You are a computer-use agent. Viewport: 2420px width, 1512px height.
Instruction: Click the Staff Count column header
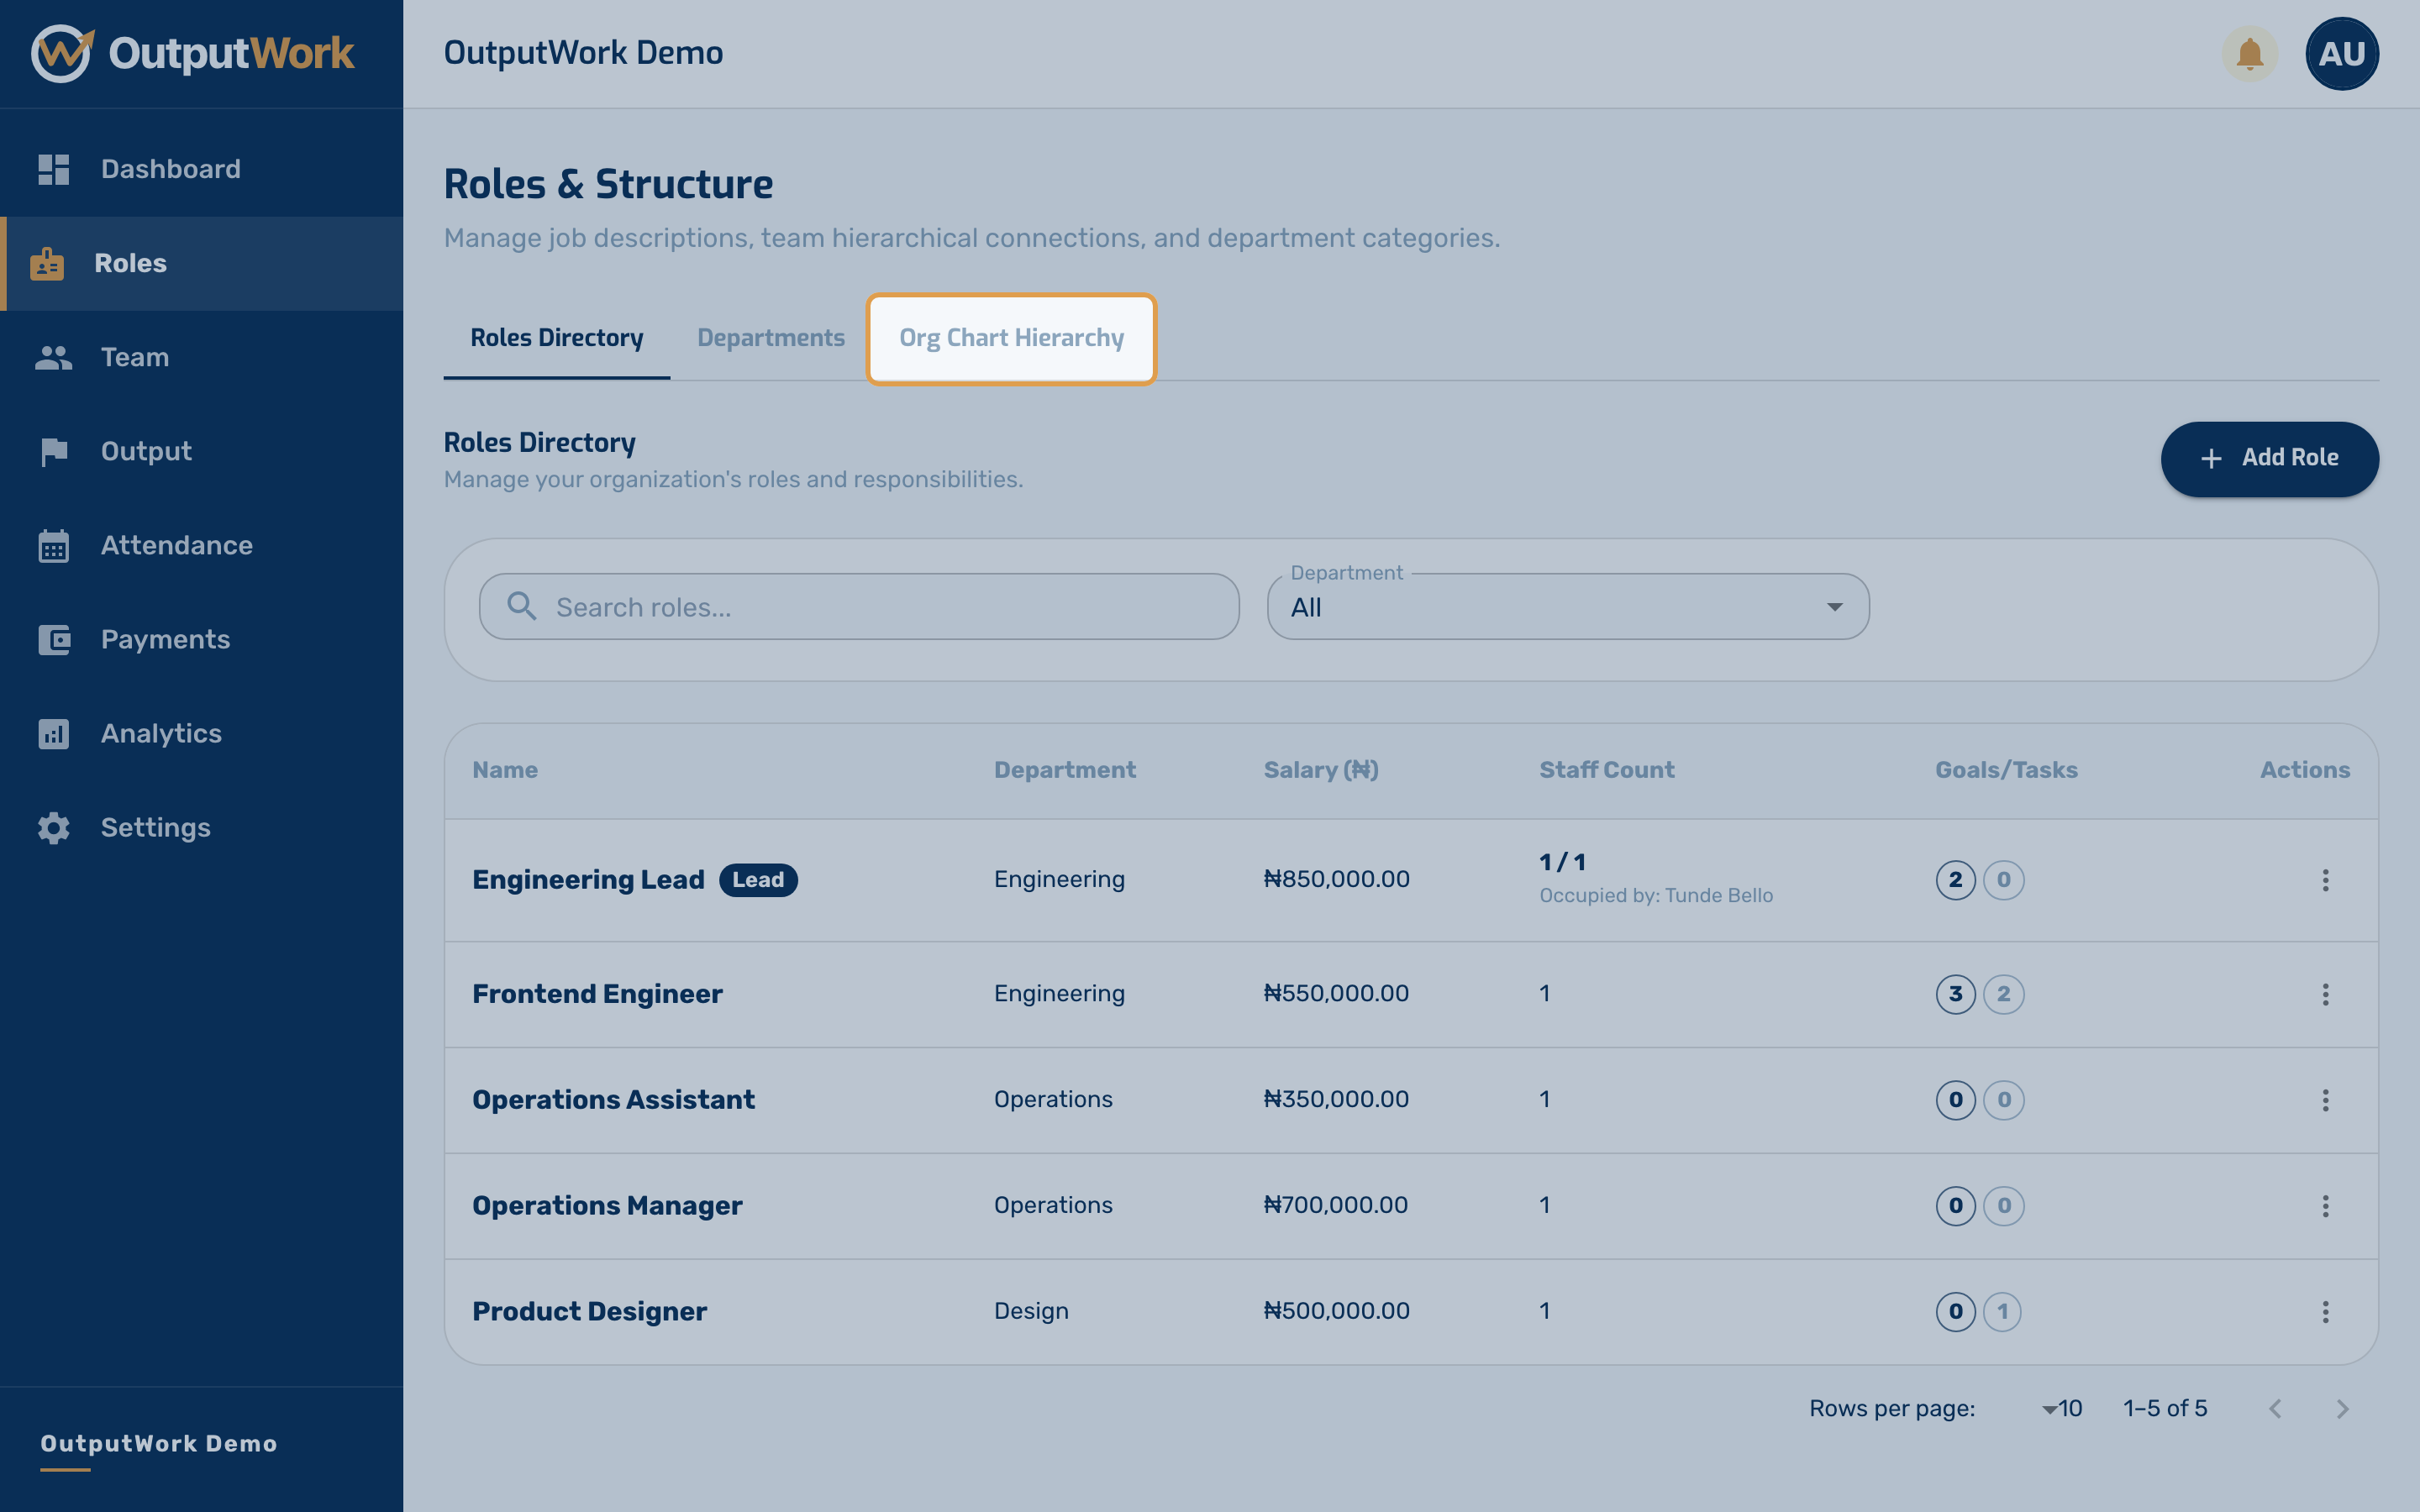coord(1606,770)
